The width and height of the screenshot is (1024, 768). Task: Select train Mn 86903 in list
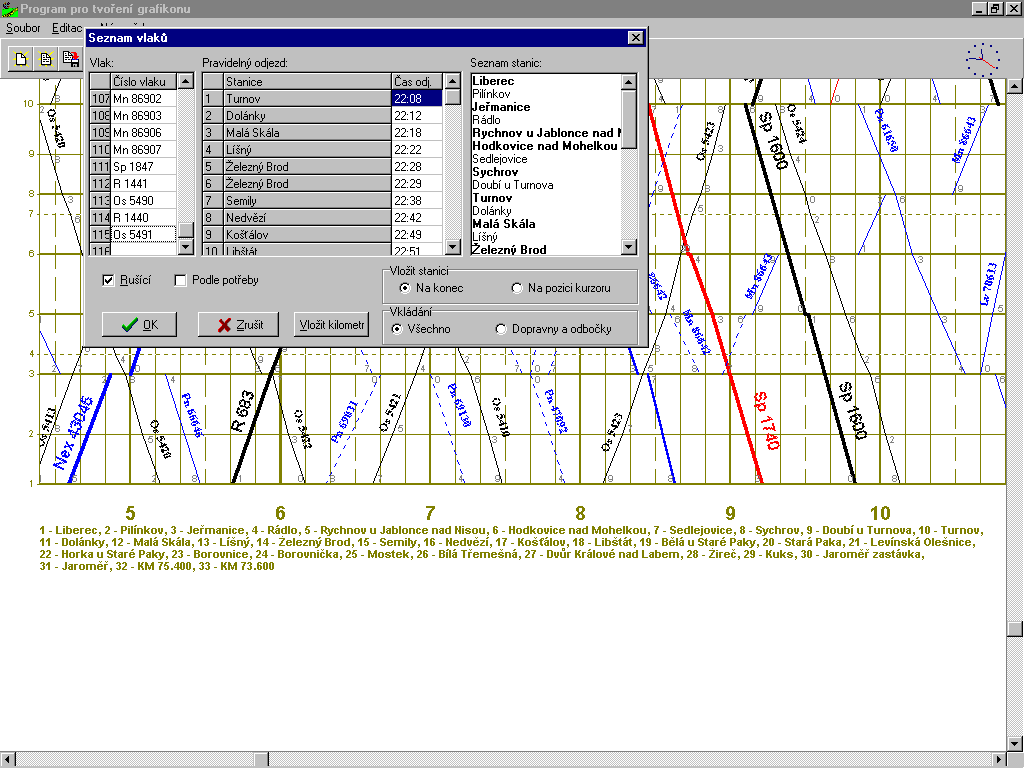pos(144,116)
